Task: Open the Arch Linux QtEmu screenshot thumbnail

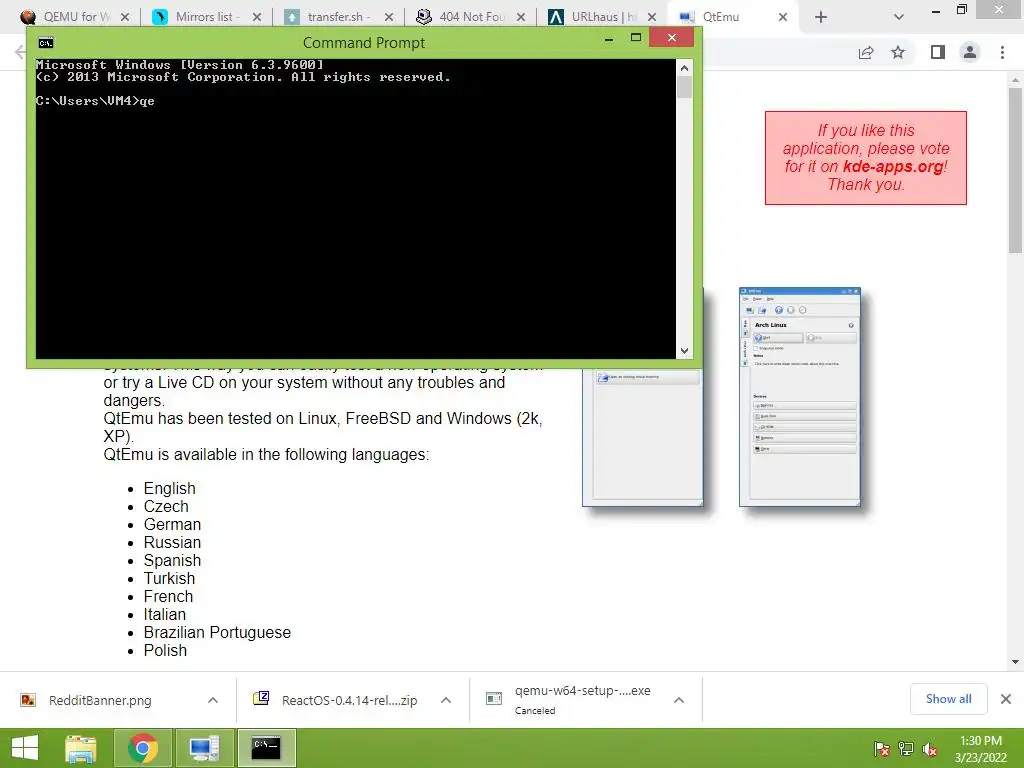Action: (x=799, y=397)
